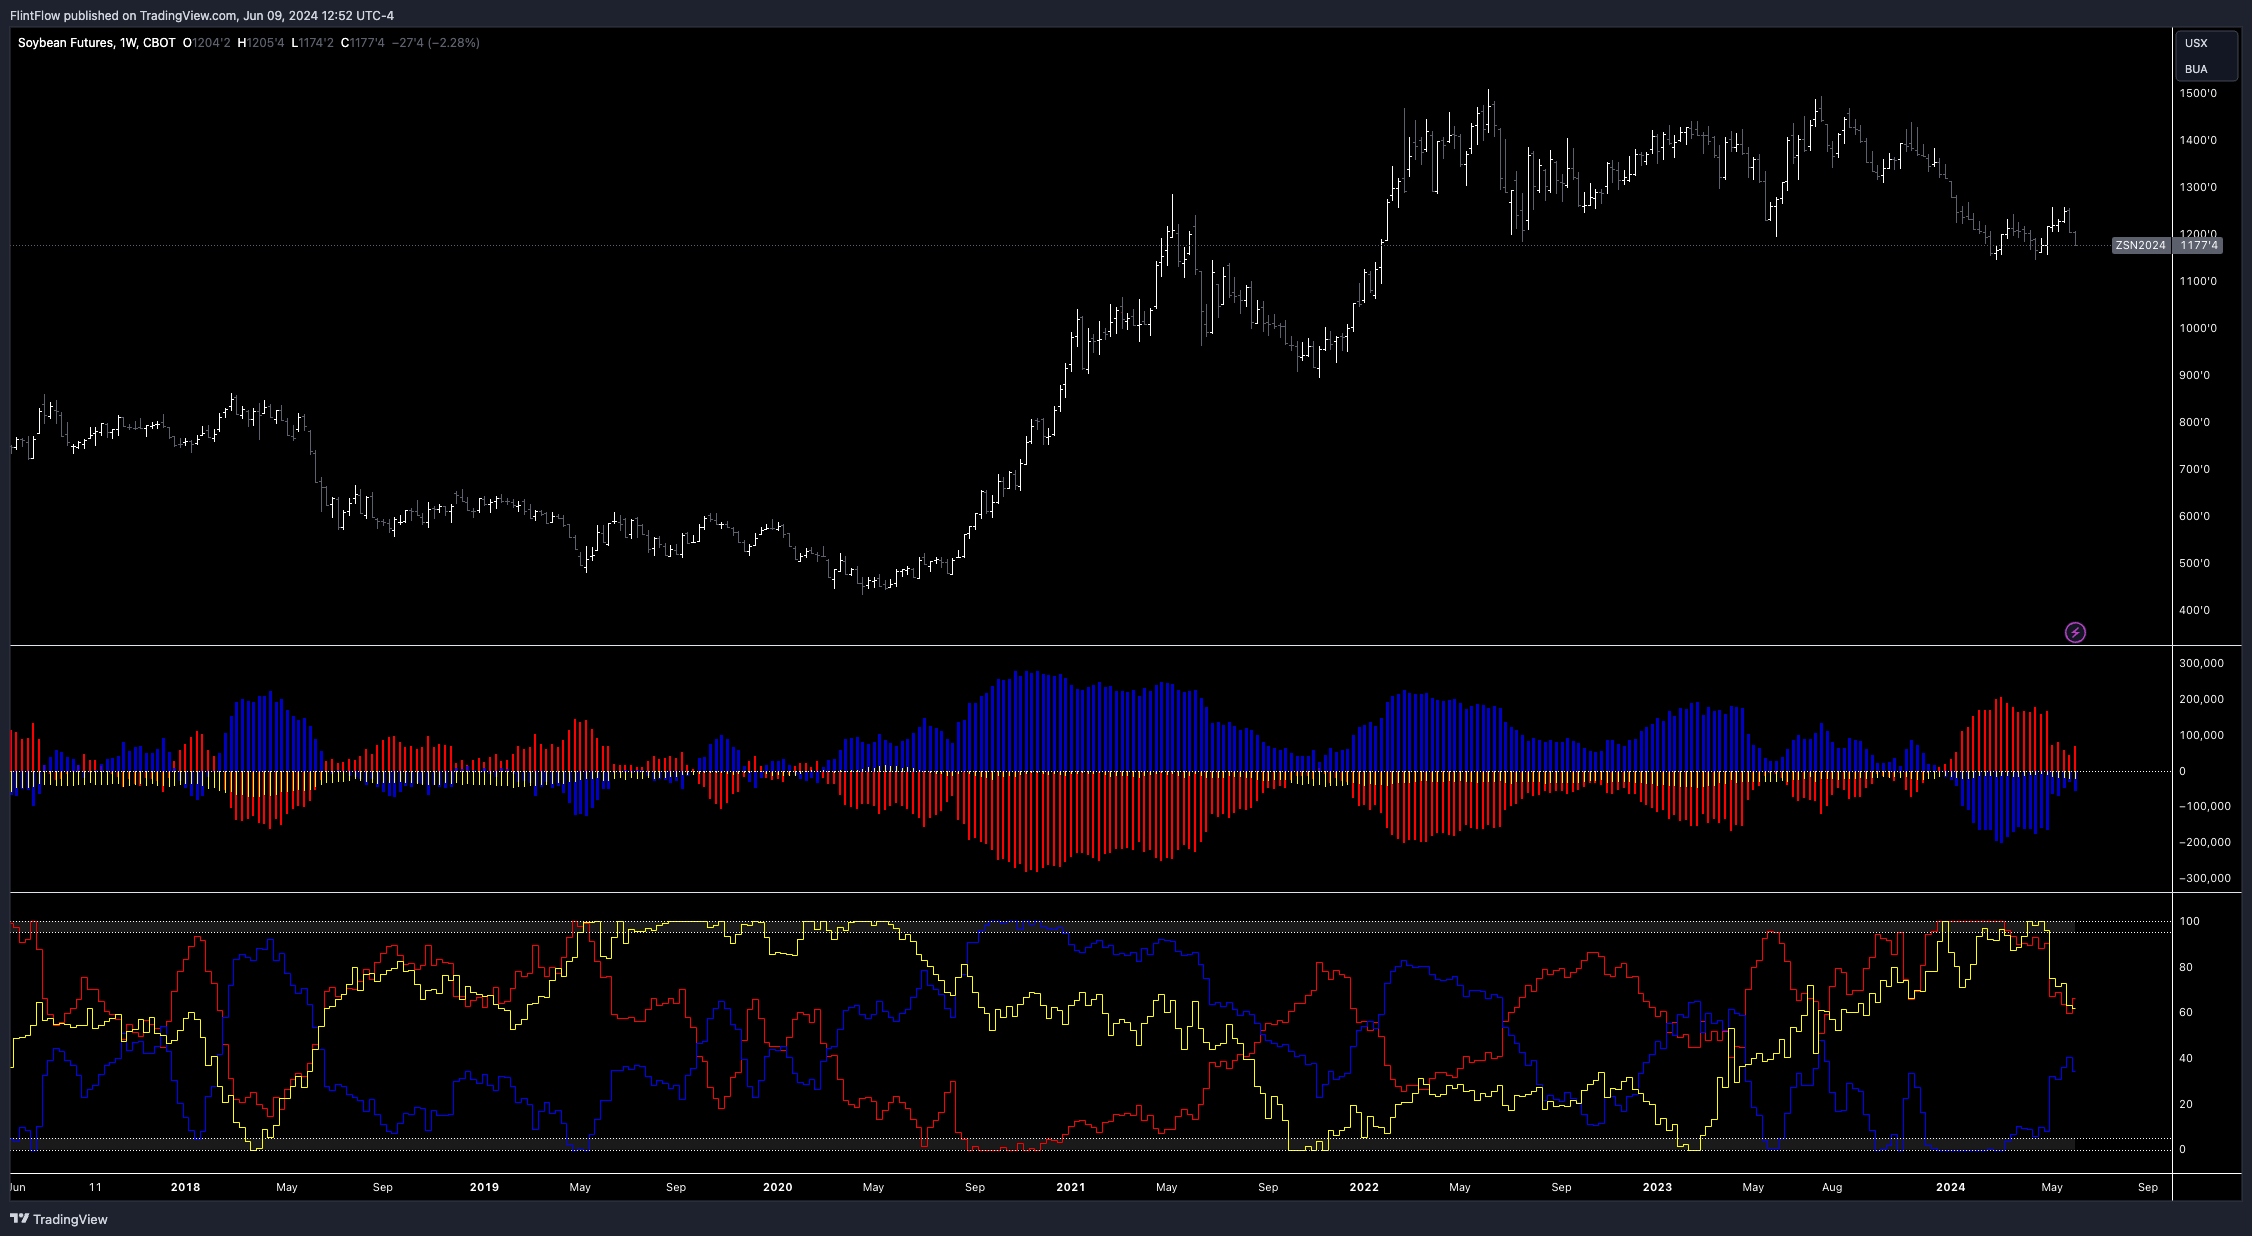Image resolution: width=2252 pixels, height=1236 pixels.
Task: Click the May 2022 time axis label
Action: pos(1459,1187)
